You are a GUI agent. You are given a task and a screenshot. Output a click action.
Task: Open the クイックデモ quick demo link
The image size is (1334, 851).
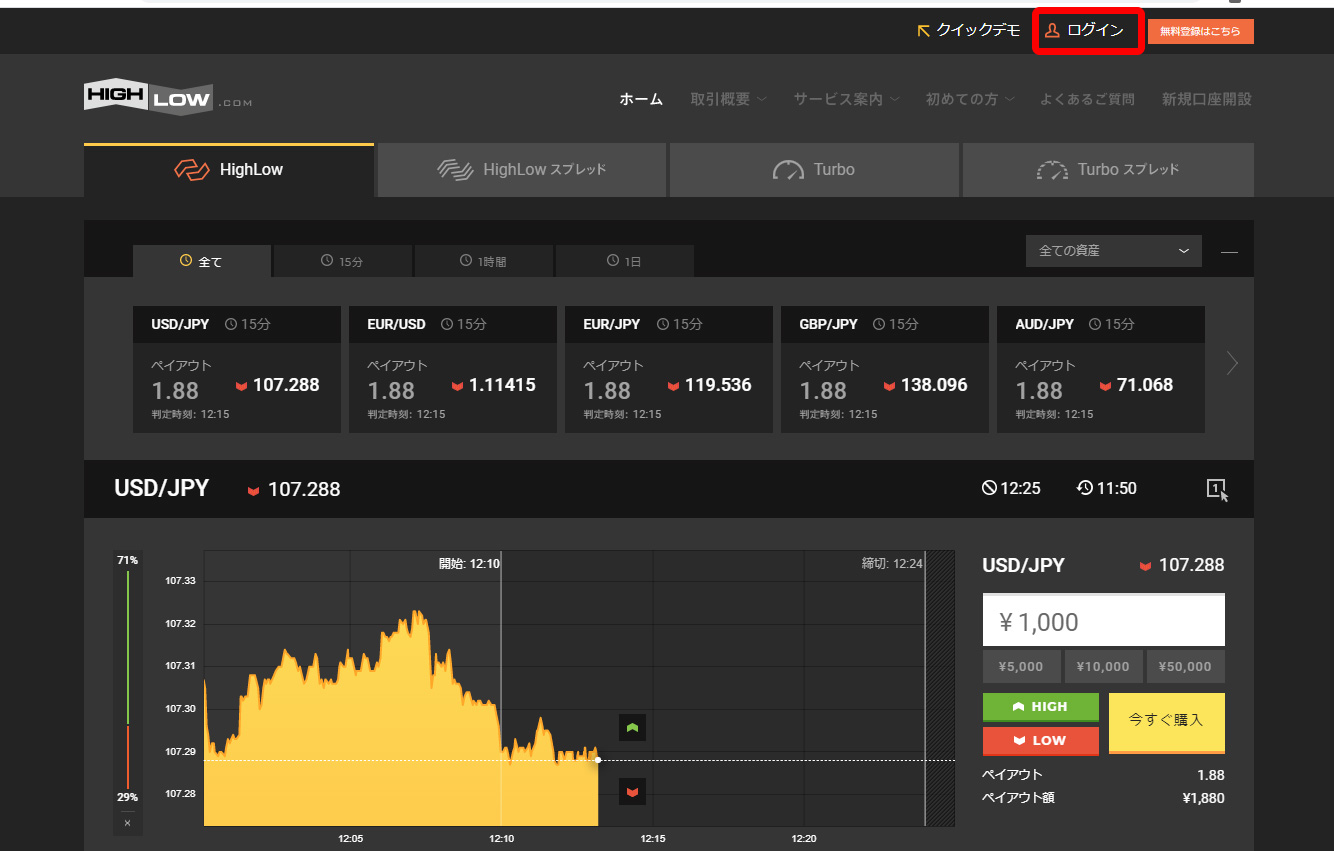(969, 31)
